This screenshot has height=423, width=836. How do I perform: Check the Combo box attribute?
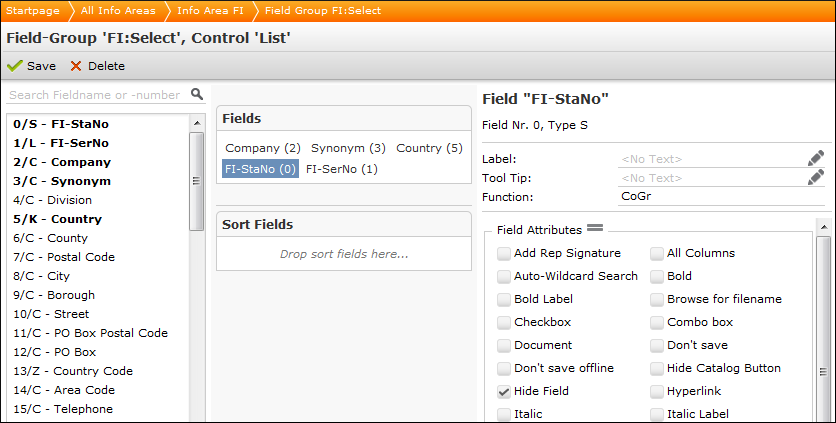click(657, 322)
